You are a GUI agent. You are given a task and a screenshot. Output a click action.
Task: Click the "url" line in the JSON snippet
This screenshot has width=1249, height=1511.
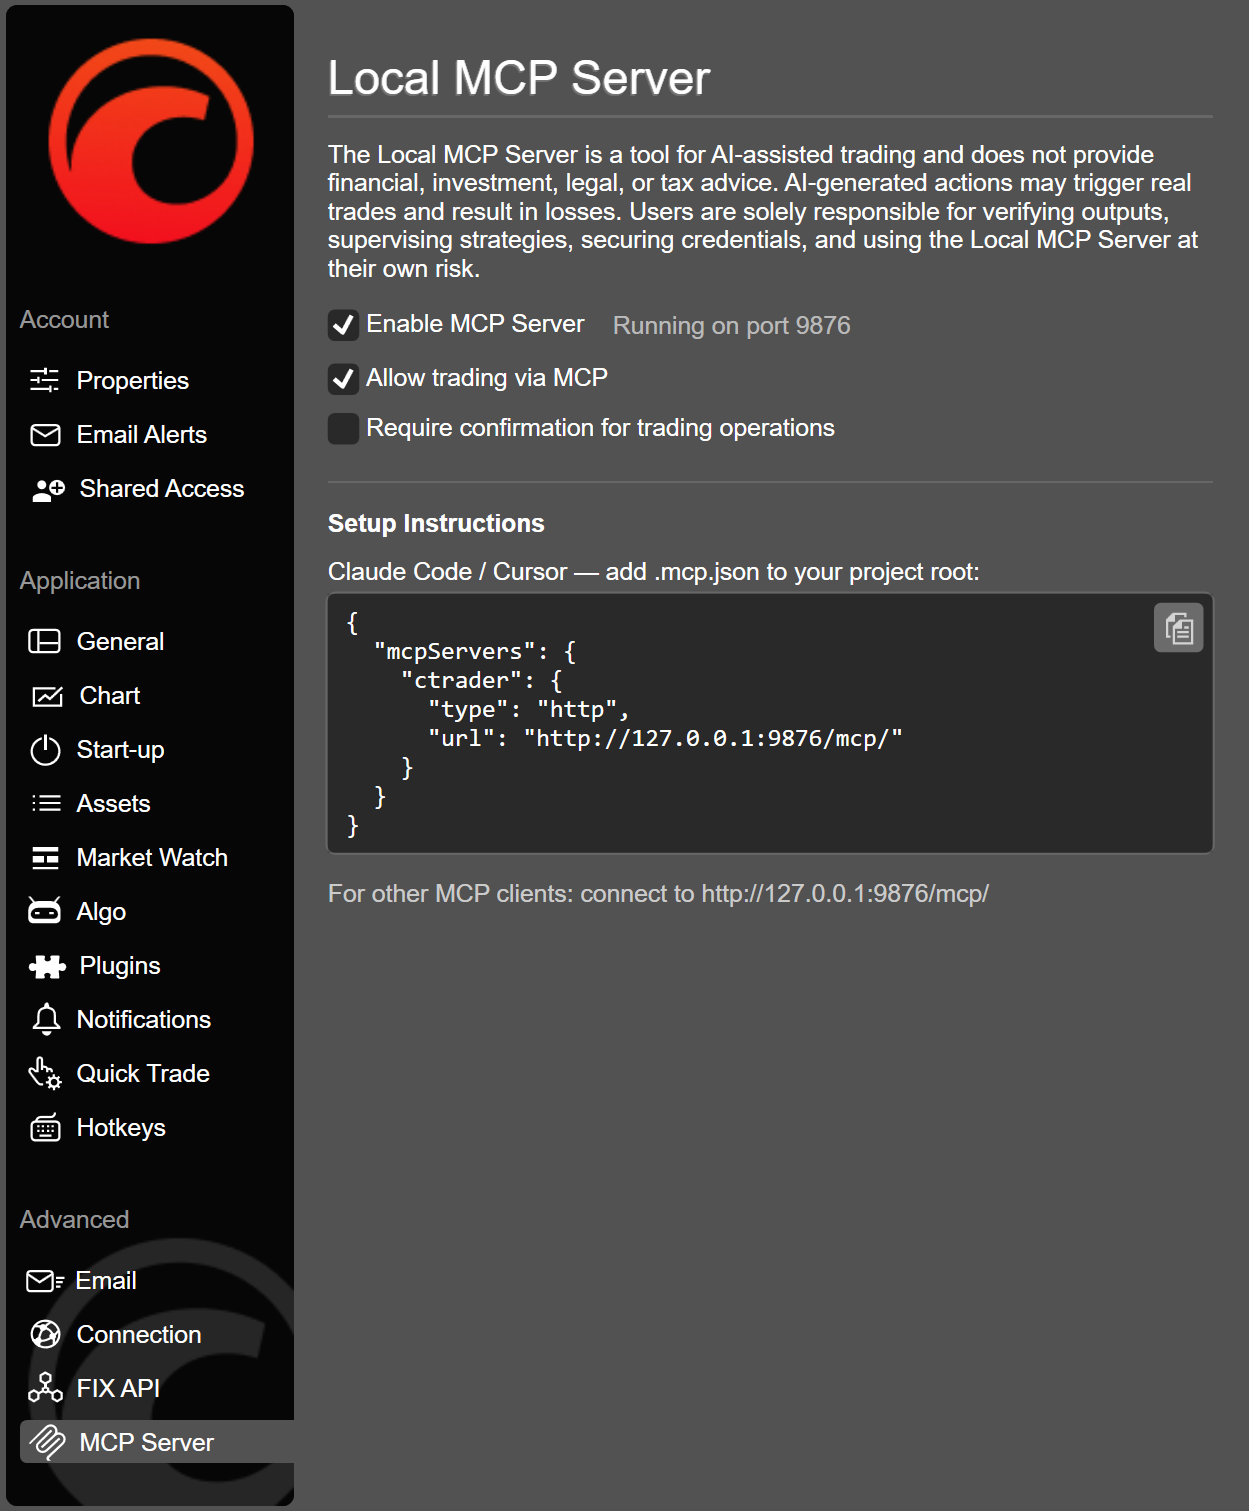click(665, 738)
